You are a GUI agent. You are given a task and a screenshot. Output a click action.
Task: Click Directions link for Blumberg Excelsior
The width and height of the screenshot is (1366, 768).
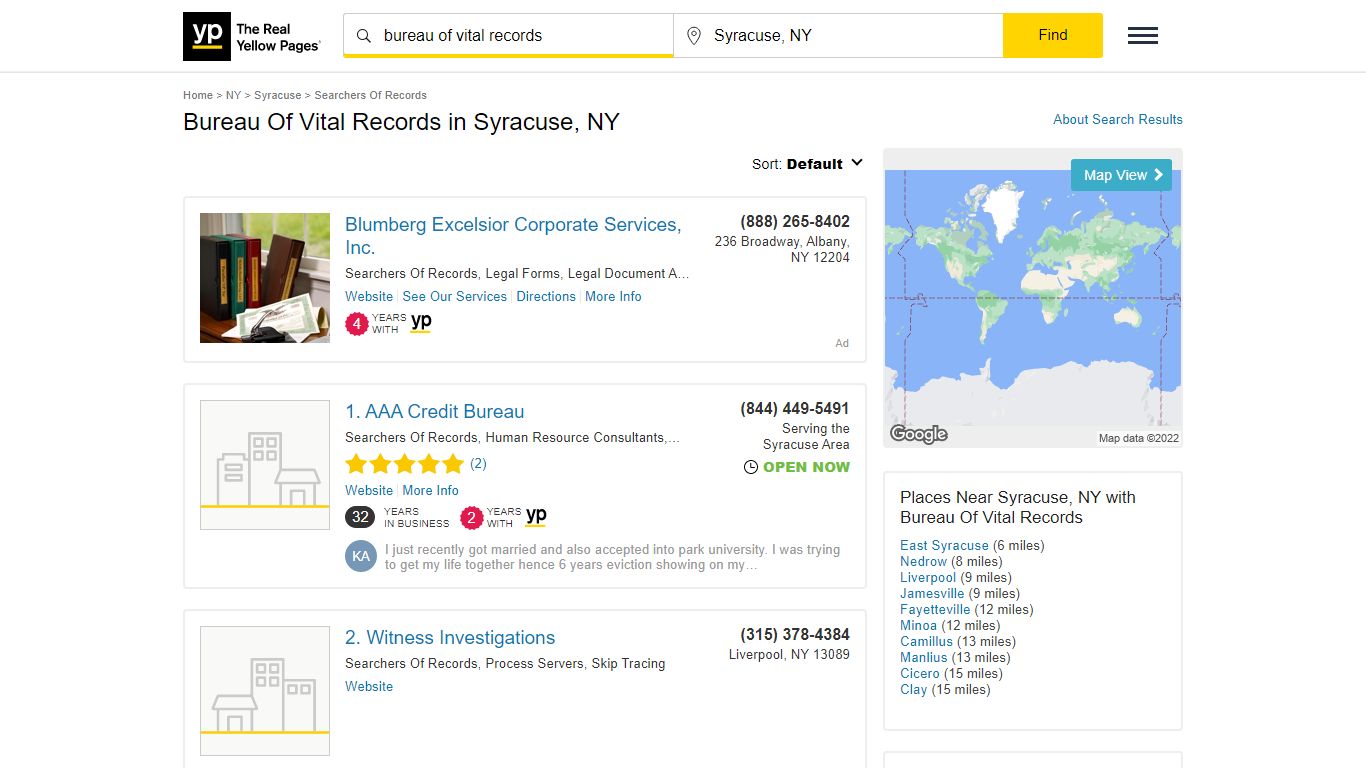click(x=546, y=296)
